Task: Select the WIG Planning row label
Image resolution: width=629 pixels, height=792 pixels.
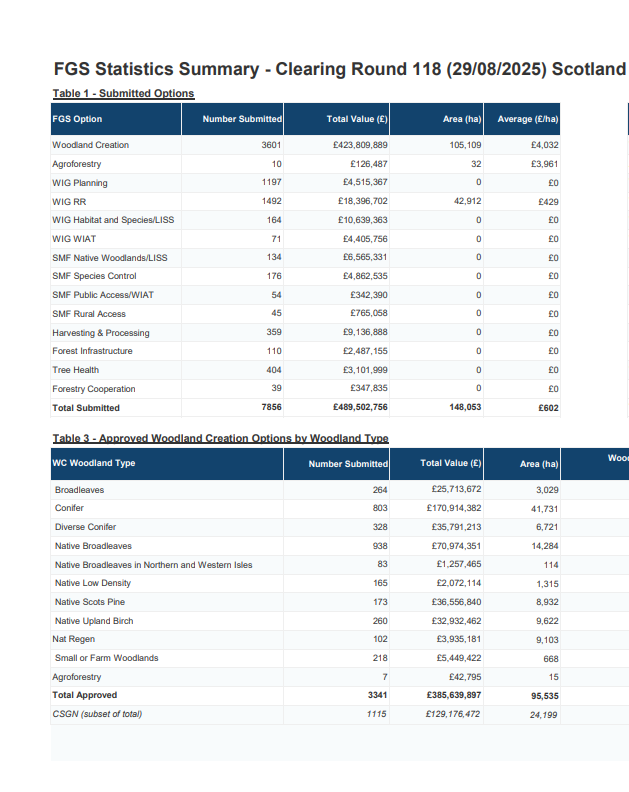Action: pyautogui.click(x=80, y=183)
